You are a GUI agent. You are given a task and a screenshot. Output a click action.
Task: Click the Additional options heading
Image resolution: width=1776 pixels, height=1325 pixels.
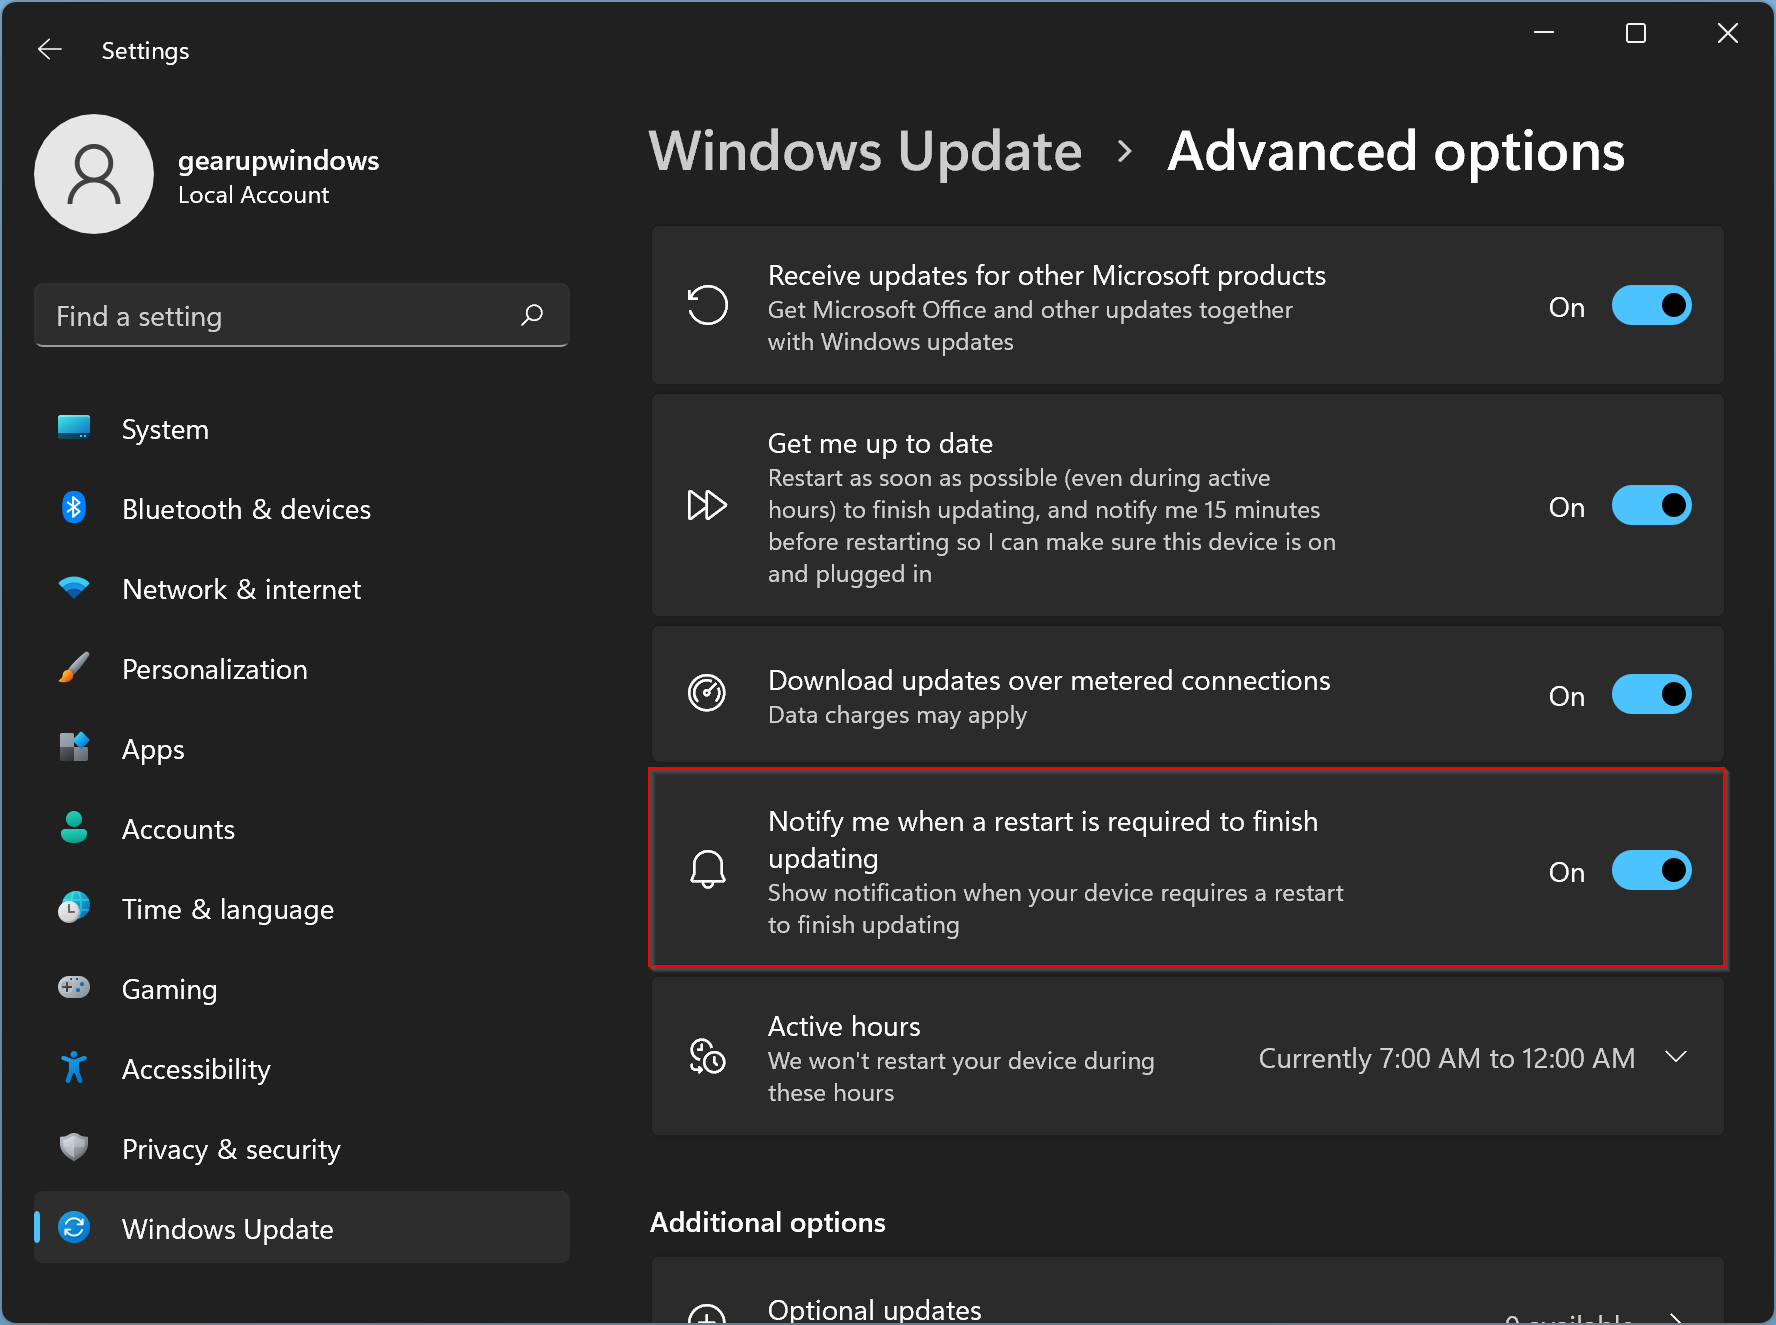768,1222
